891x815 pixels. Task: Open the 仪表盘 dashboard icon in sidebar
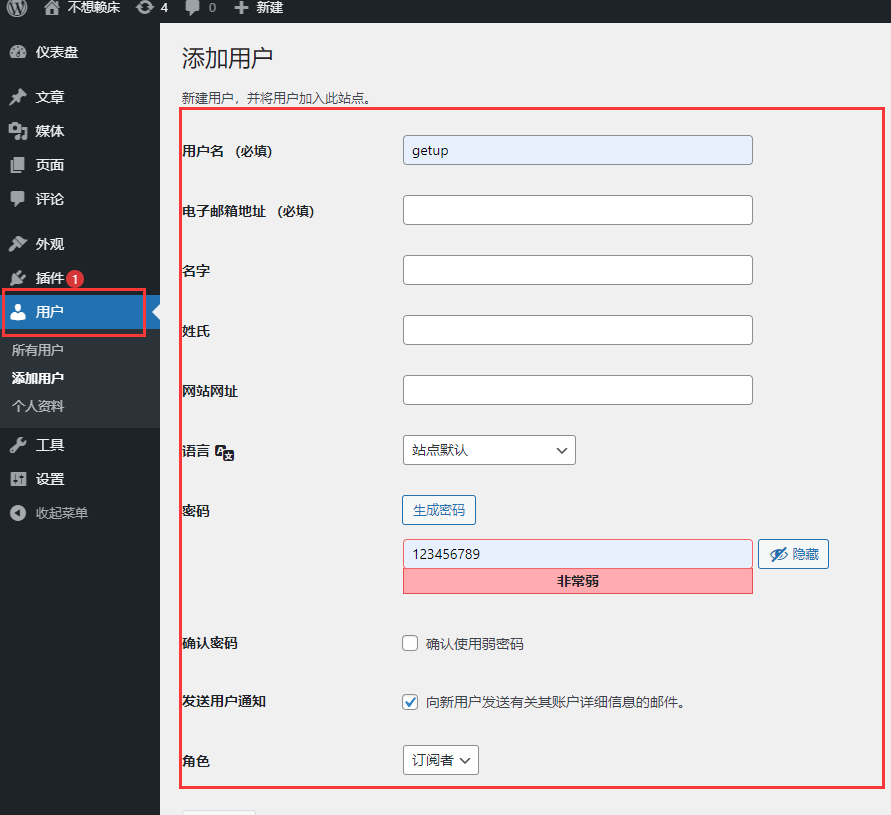click(x=20, y=51)
